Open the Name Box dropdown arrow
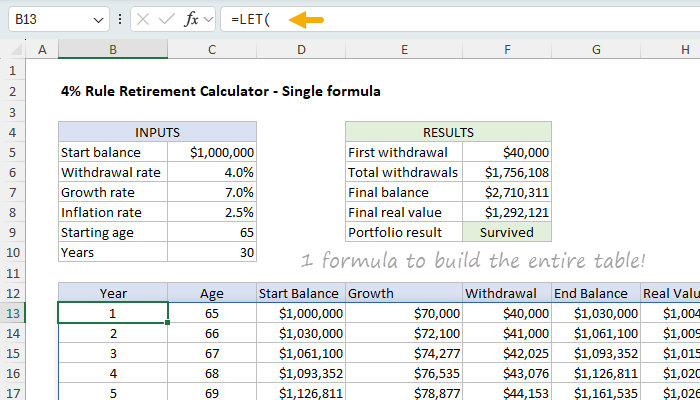Screen dimensions: 700x400 pyautogui.click(x=98, y=20)
